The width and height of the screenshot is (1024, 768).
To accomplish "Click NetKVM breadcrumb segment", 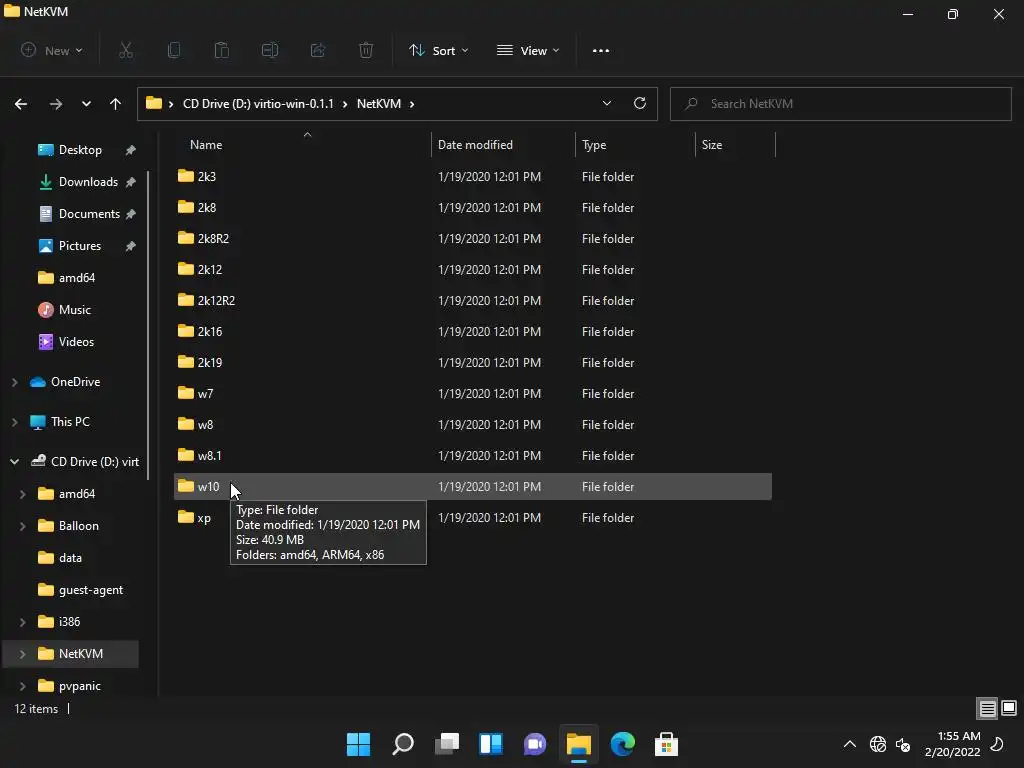I will click(379, 104).
